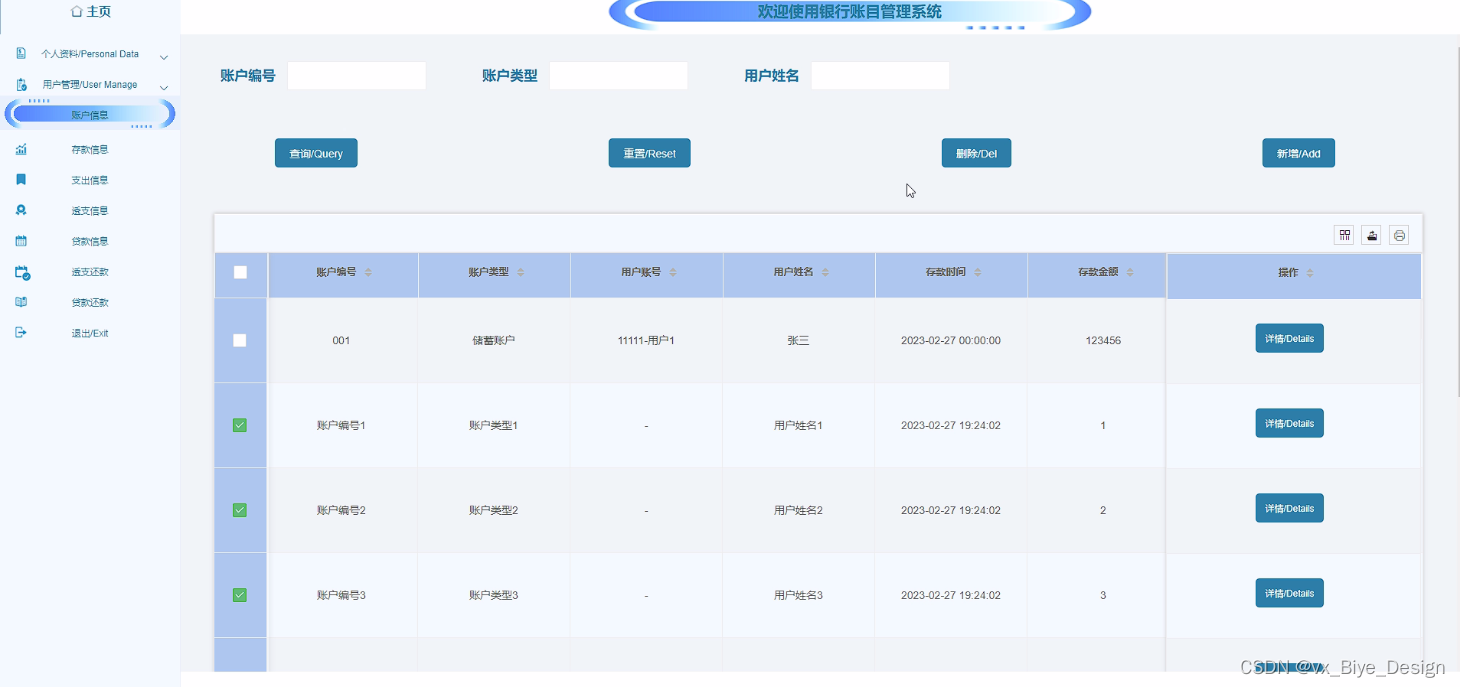Collapse the 用户管理/User Manage chevron

pyautogui.click(x=164, y=87)
